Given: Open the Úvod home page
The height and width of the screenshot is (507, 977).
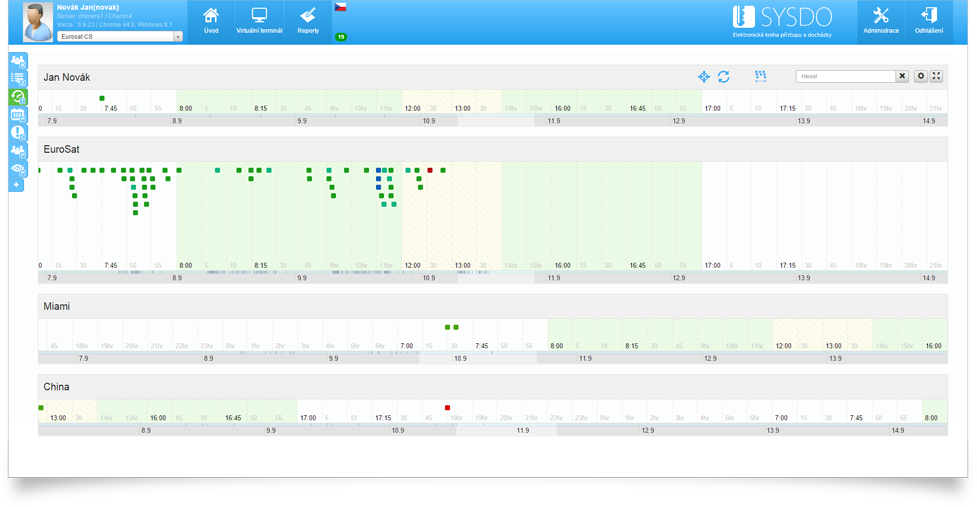Looking at the screenshot, I should pyautogui.click(x=211, y=21).
